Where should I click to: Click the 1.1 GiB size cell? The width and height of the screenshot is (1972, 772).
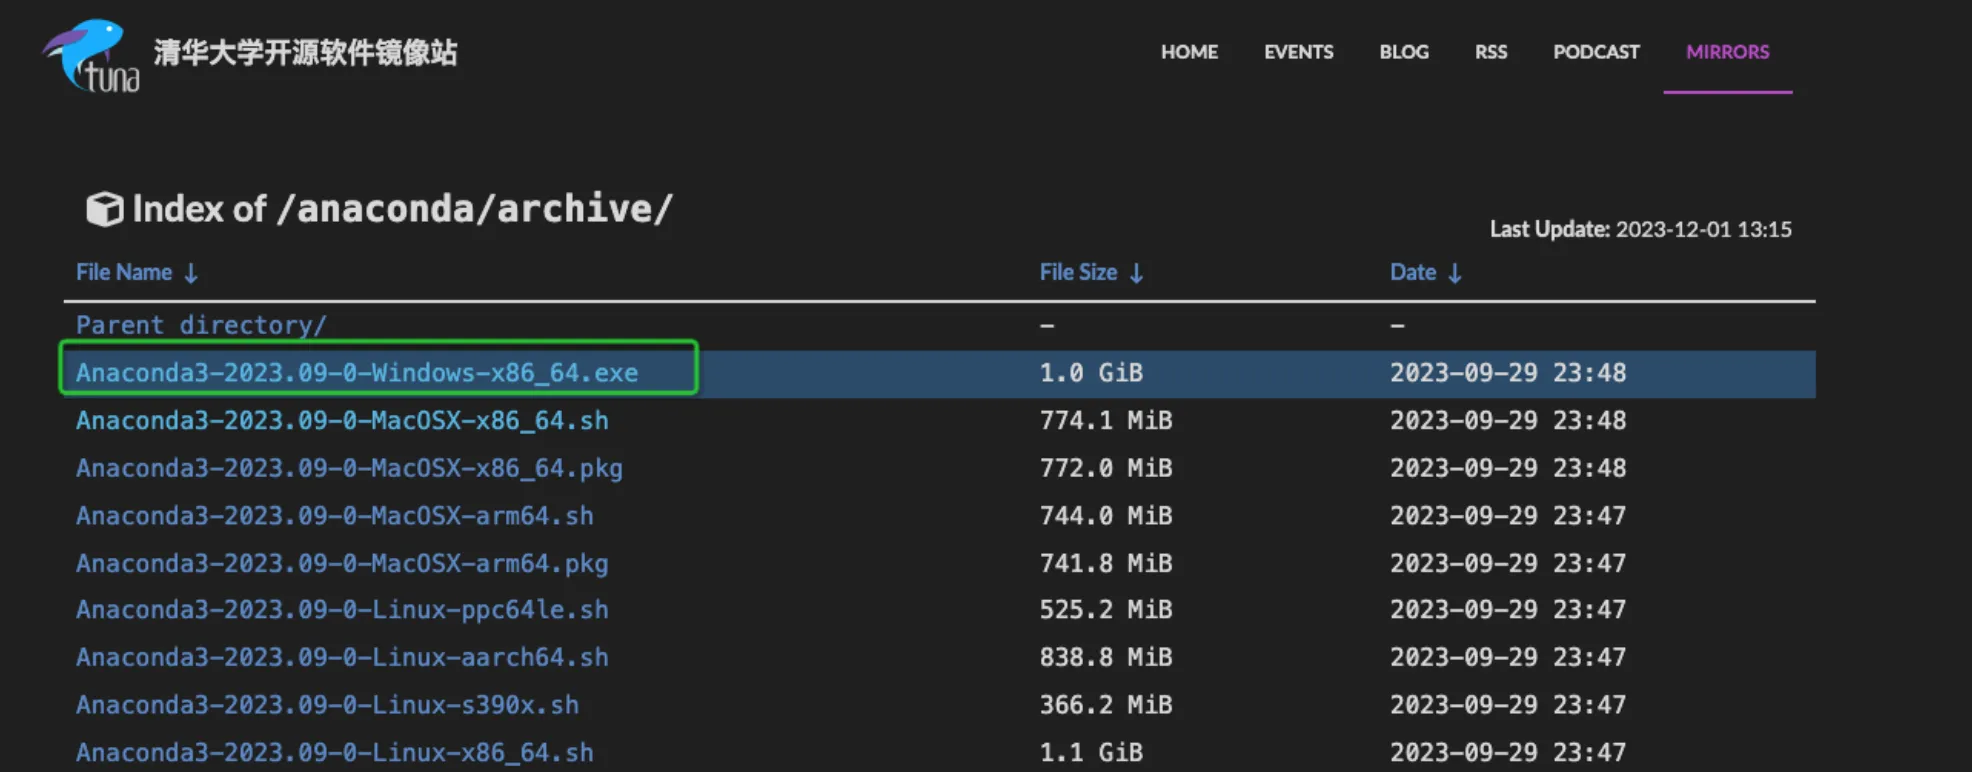pyautogui.click(x=1091, y=752)
